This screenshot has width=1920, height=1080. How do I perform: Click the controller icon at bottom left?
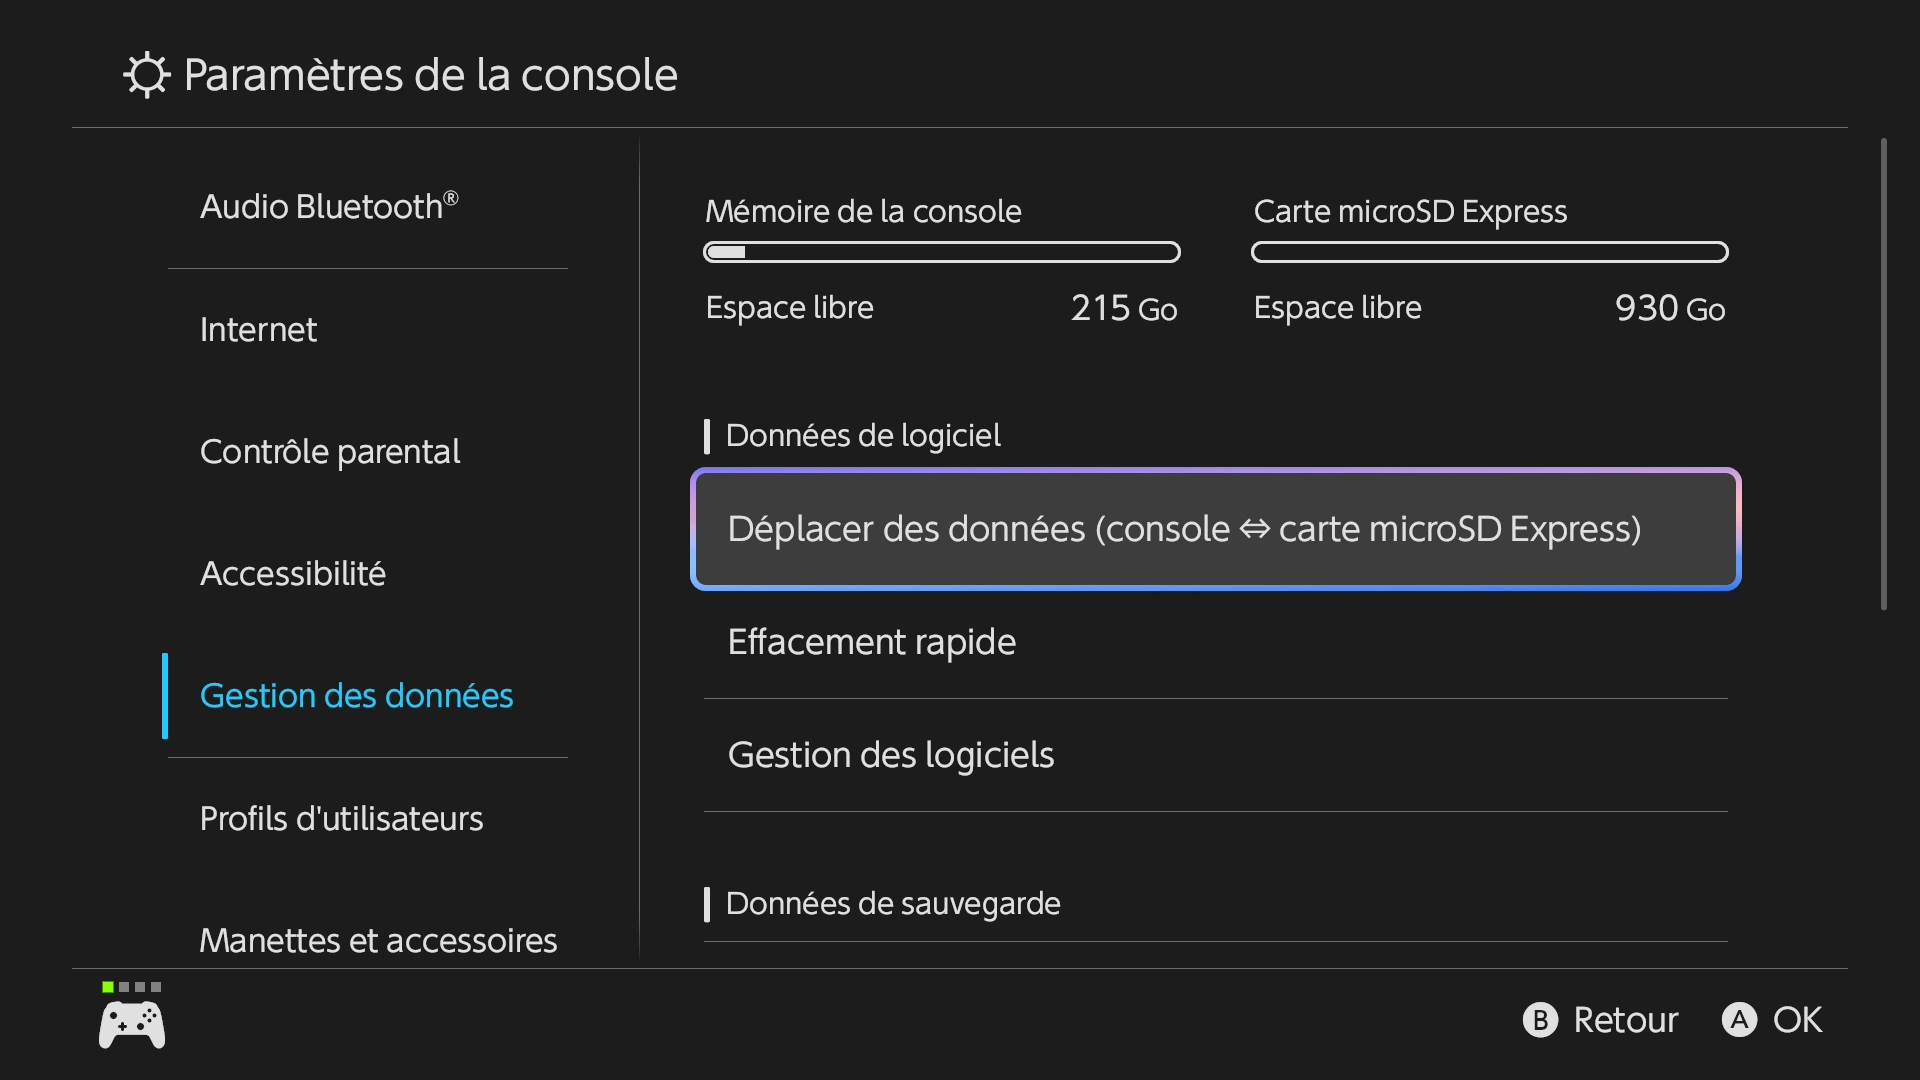tap(132, 1026)
